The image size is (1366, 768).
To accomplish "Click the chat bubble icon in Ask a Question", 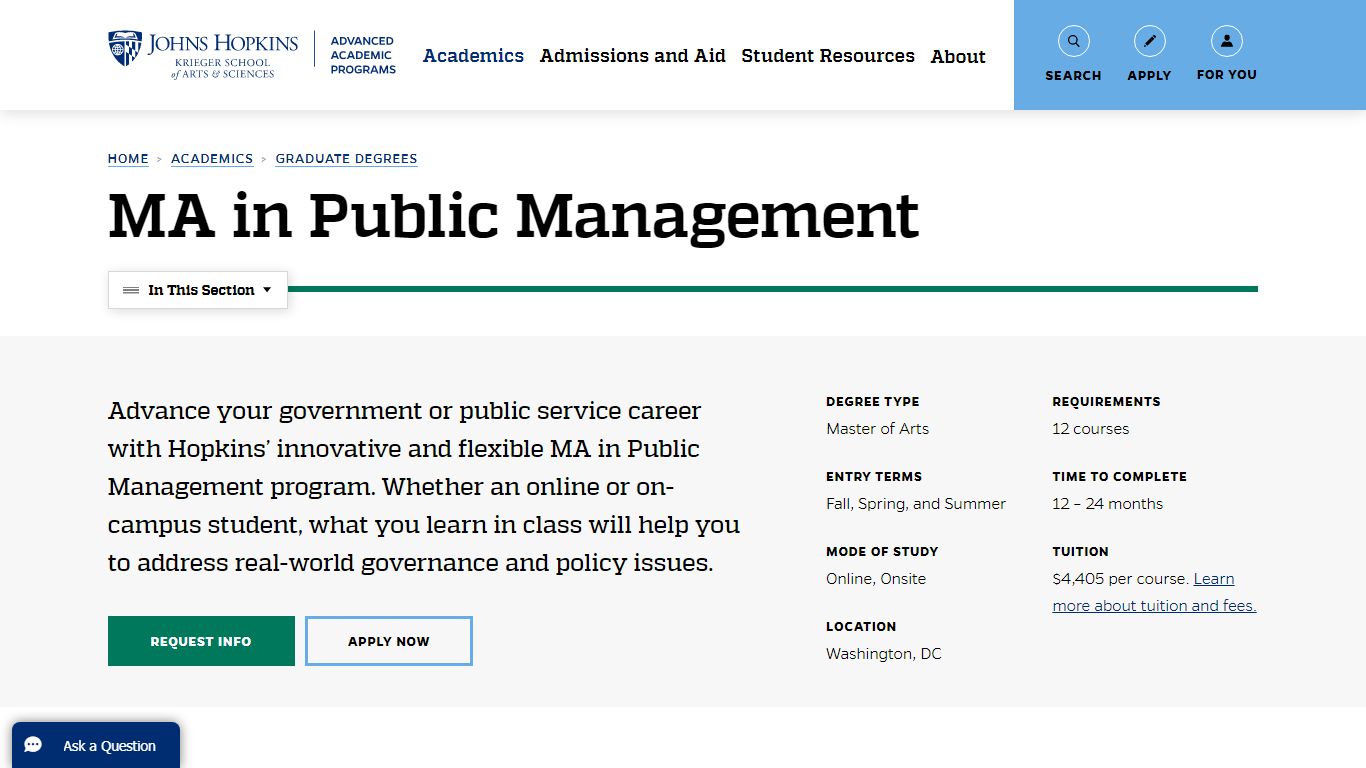I will click(x=34, y=746).
